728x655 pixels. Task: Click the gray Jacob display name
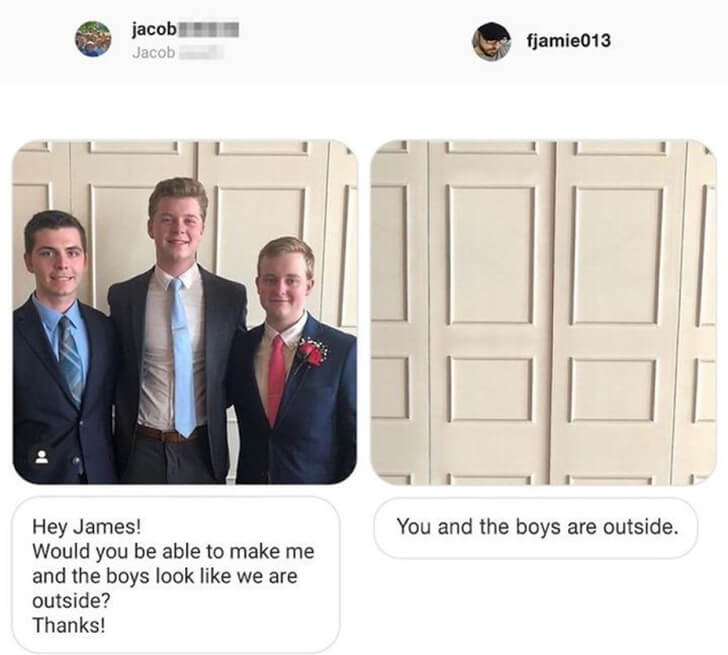(153, 52)
